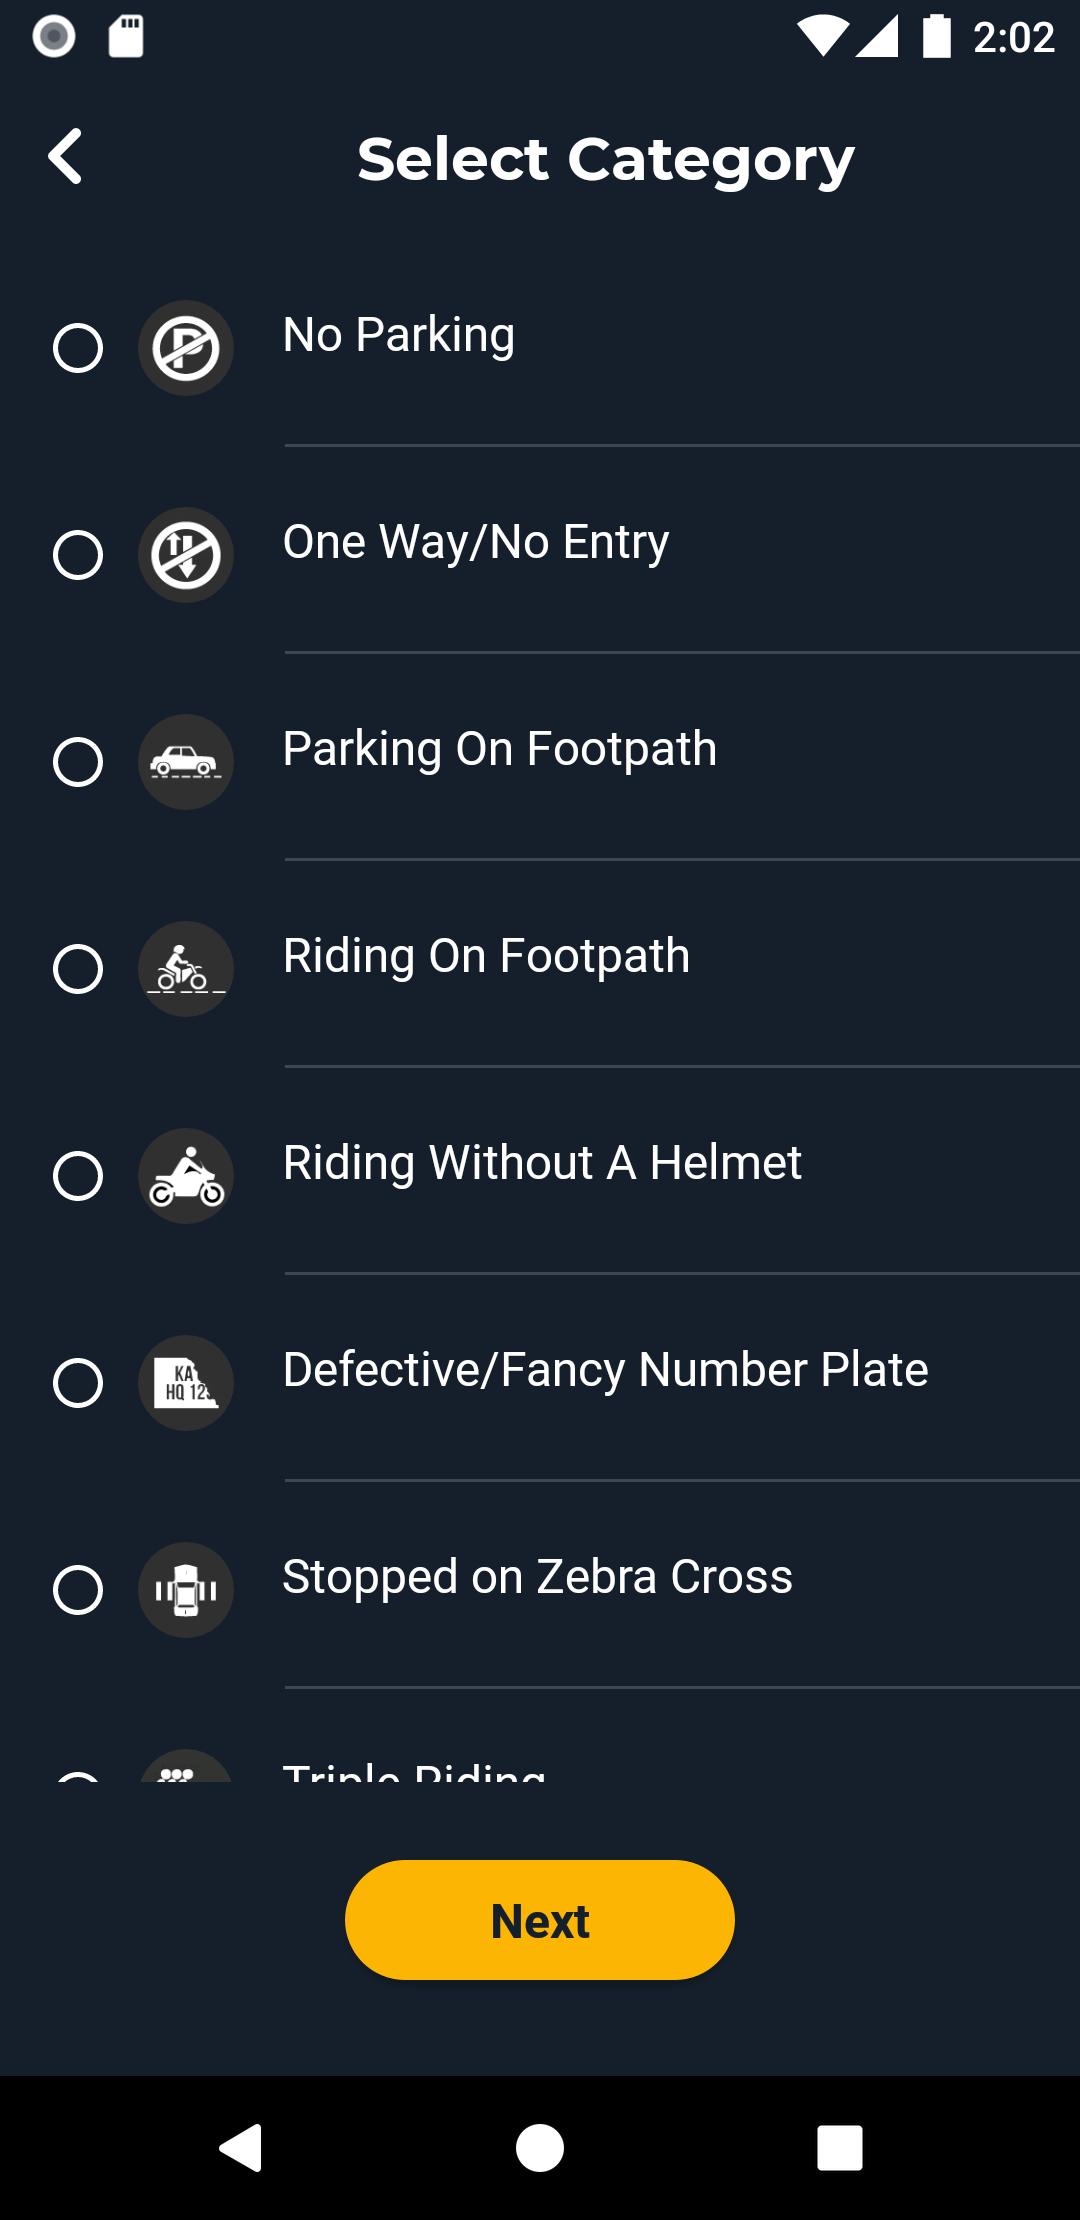
Task: Open the Android recent apps square button
Action: pyautogui.click(x=840, y=2148)
